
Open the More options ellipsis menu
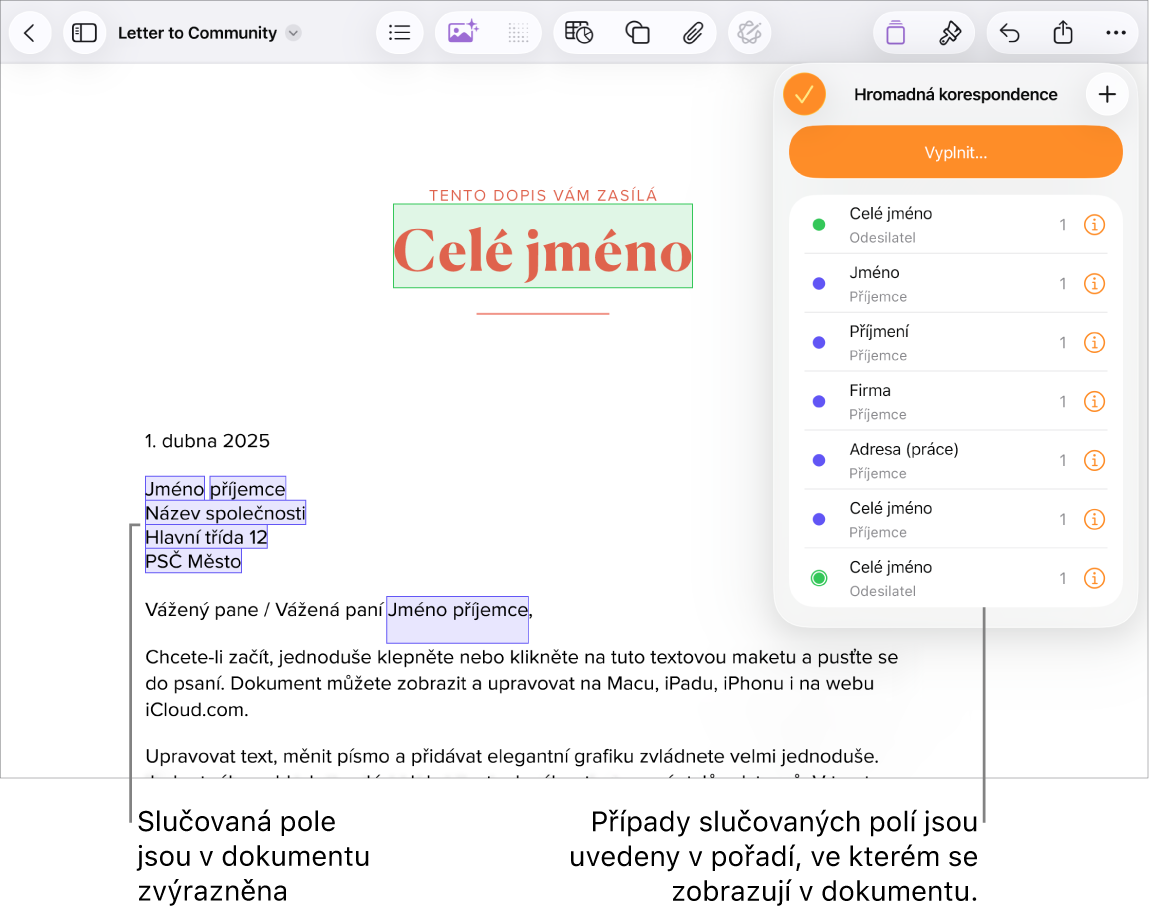pos(1116,33)
